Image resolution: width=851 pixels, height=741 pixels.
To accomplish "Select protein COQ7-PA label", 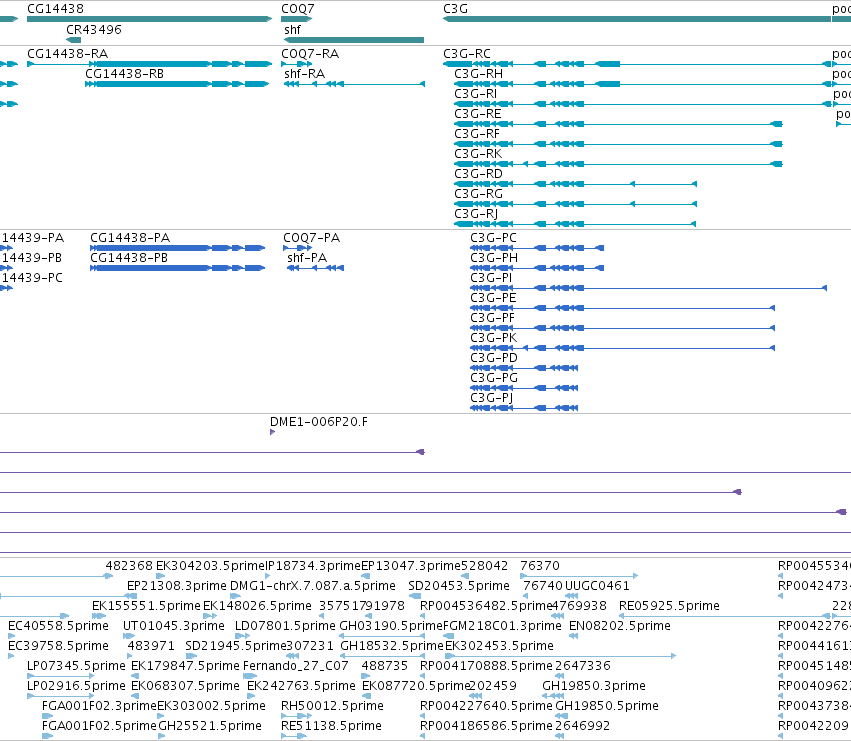I will coord(312,238).
